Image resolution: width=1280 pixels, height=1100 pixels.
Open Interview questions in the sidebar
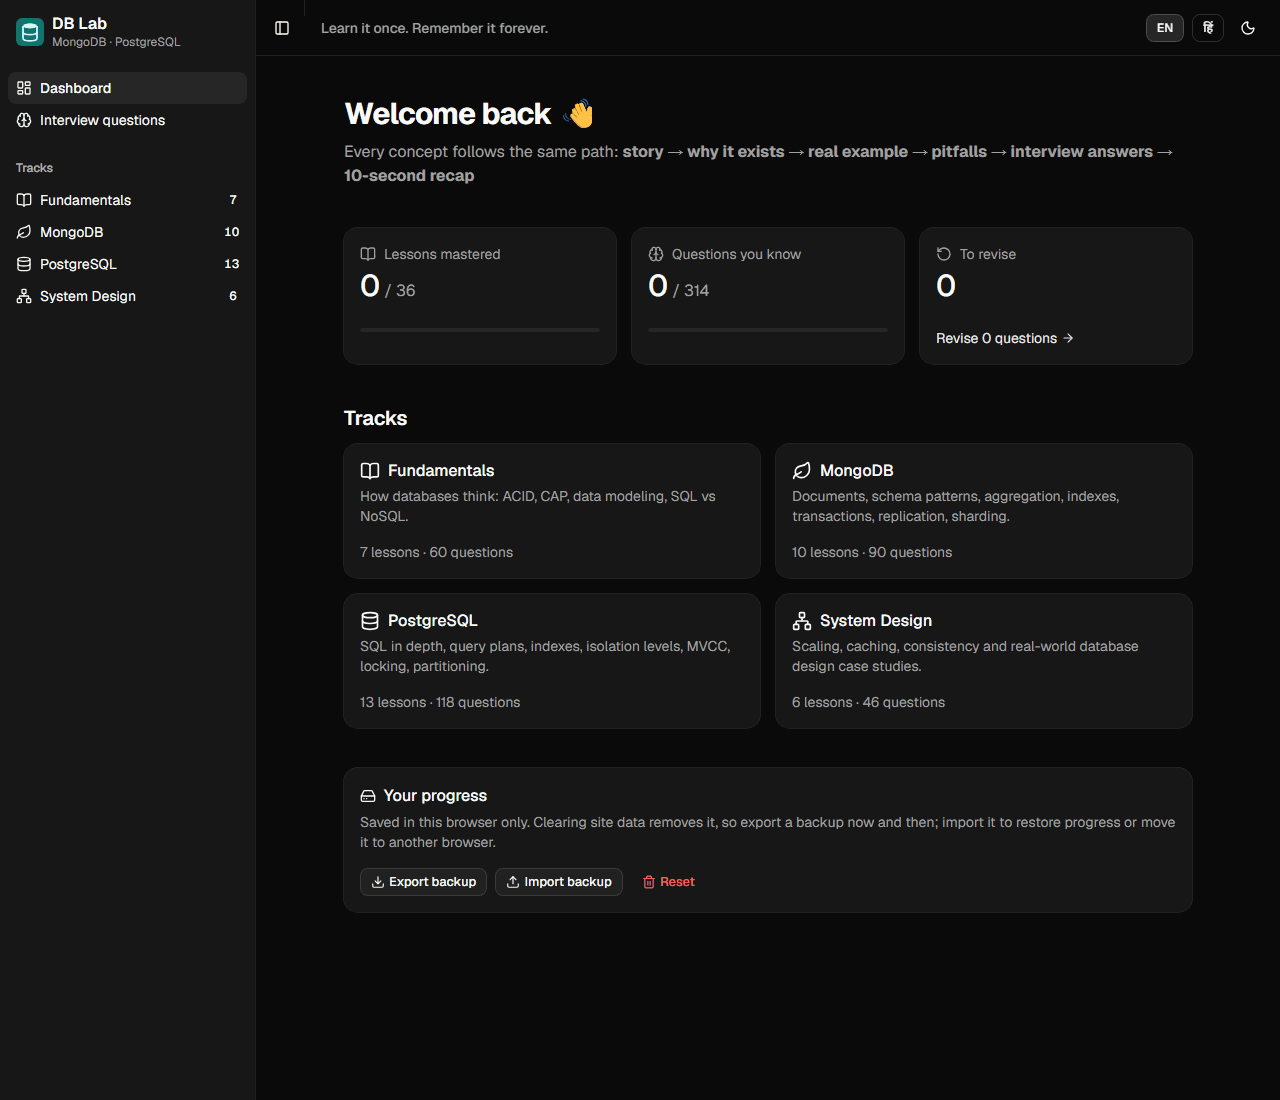tap(127, 120)
